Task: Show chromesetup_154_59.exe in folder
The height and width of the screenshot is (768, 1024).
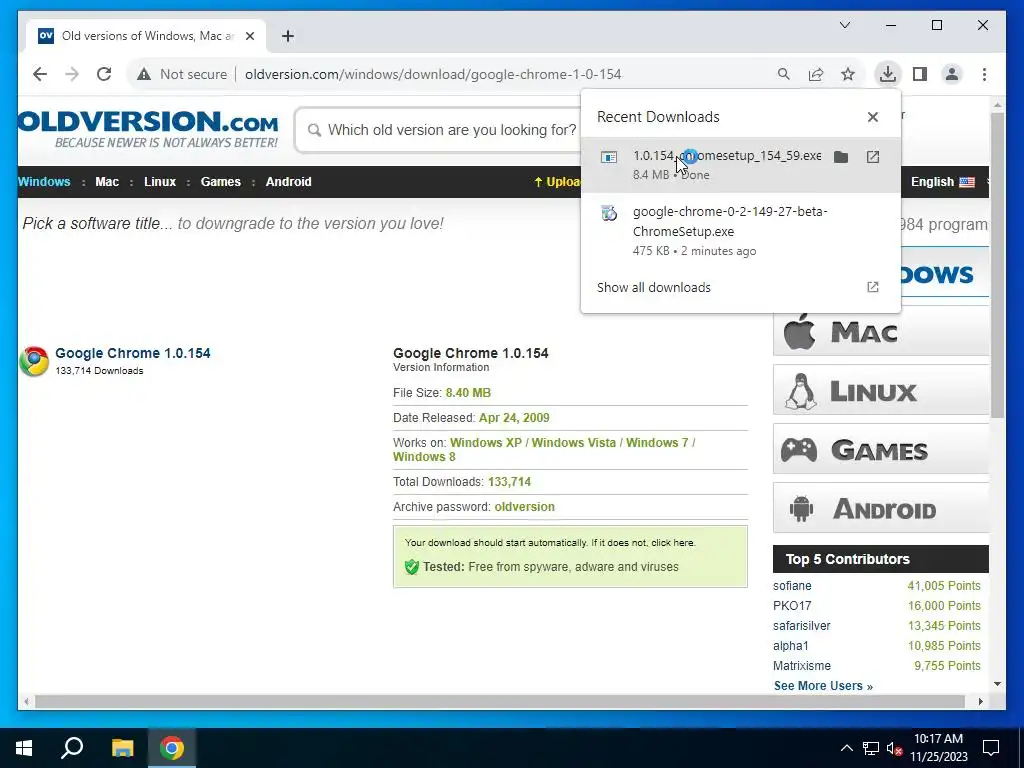Action: tap(841, 157)
